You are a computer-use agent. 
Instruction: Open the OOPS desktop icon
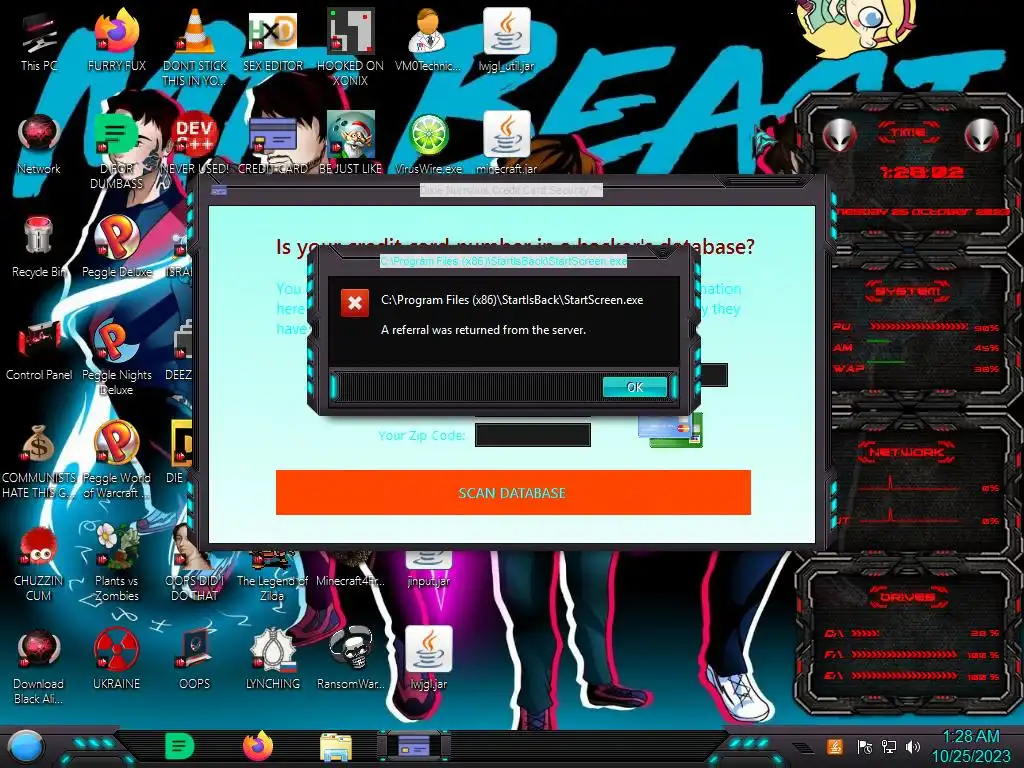(195, 660)
